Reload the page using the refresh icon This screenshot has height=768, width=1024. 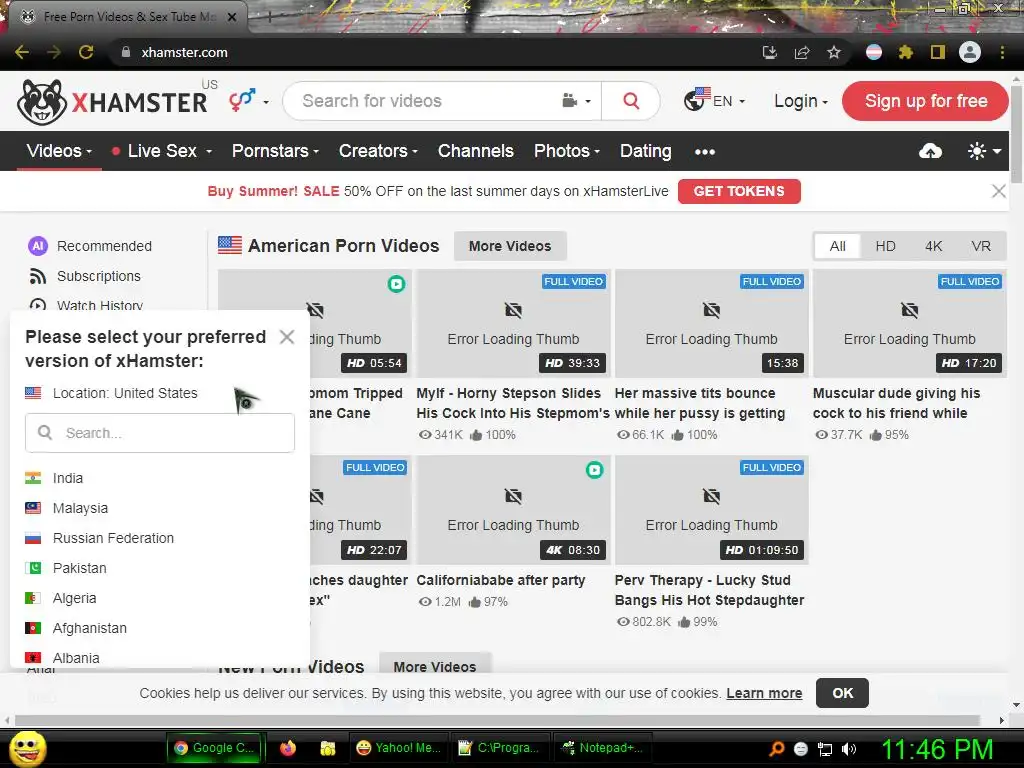pyautogui.click(x=86, y=52)
